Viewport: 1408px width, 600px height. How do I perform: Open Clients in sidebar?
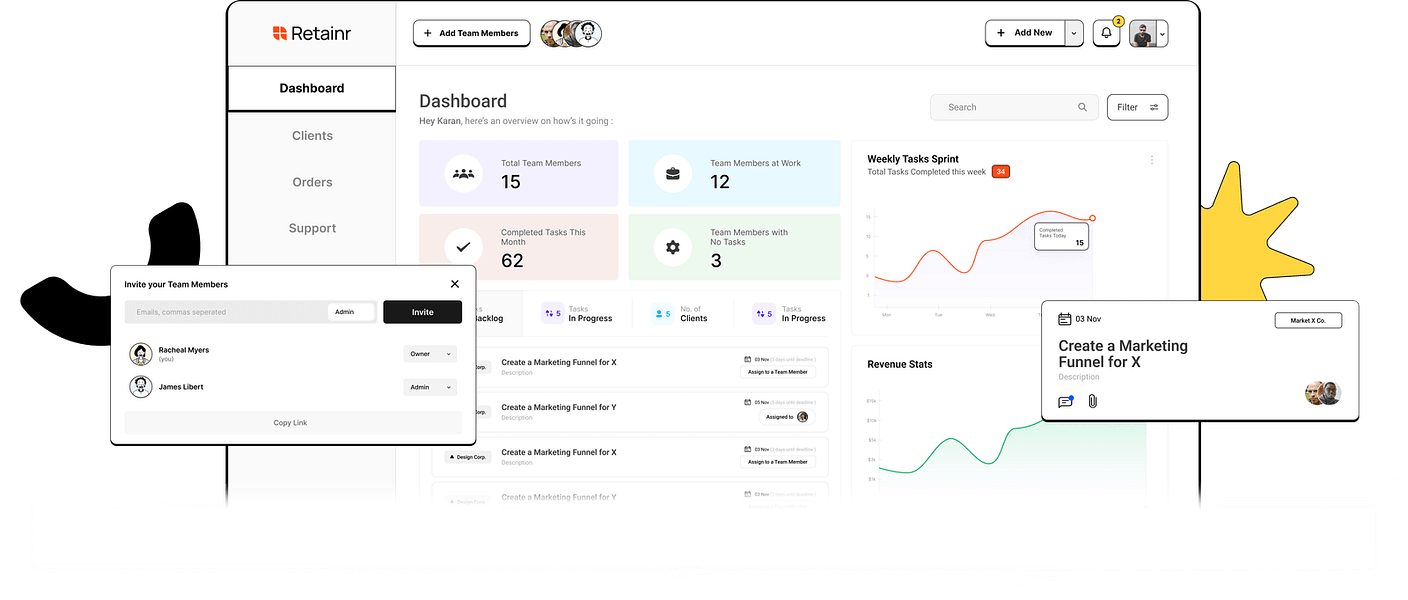[x=312, y=135]
